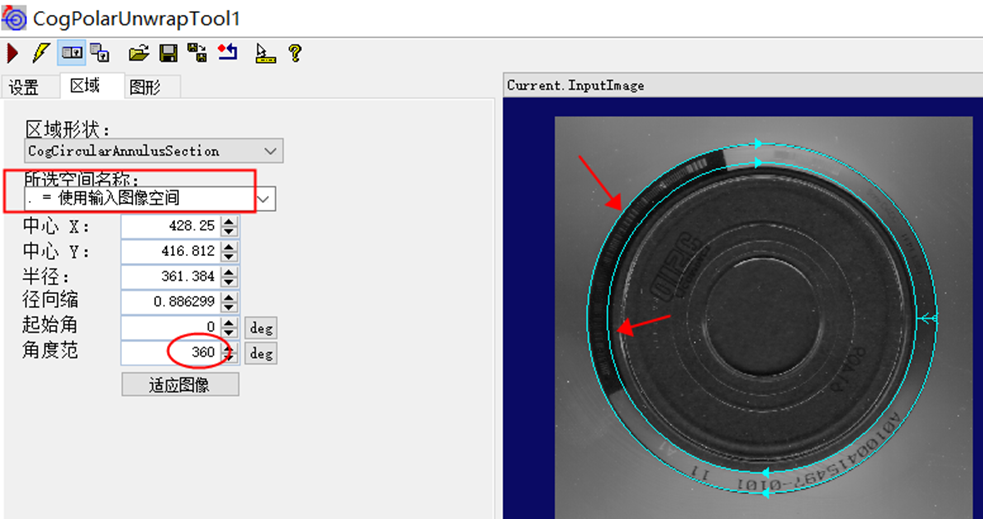983x519 pixels.
Task: Click the 角度范 spinner arrows
Action: point(229,352)
